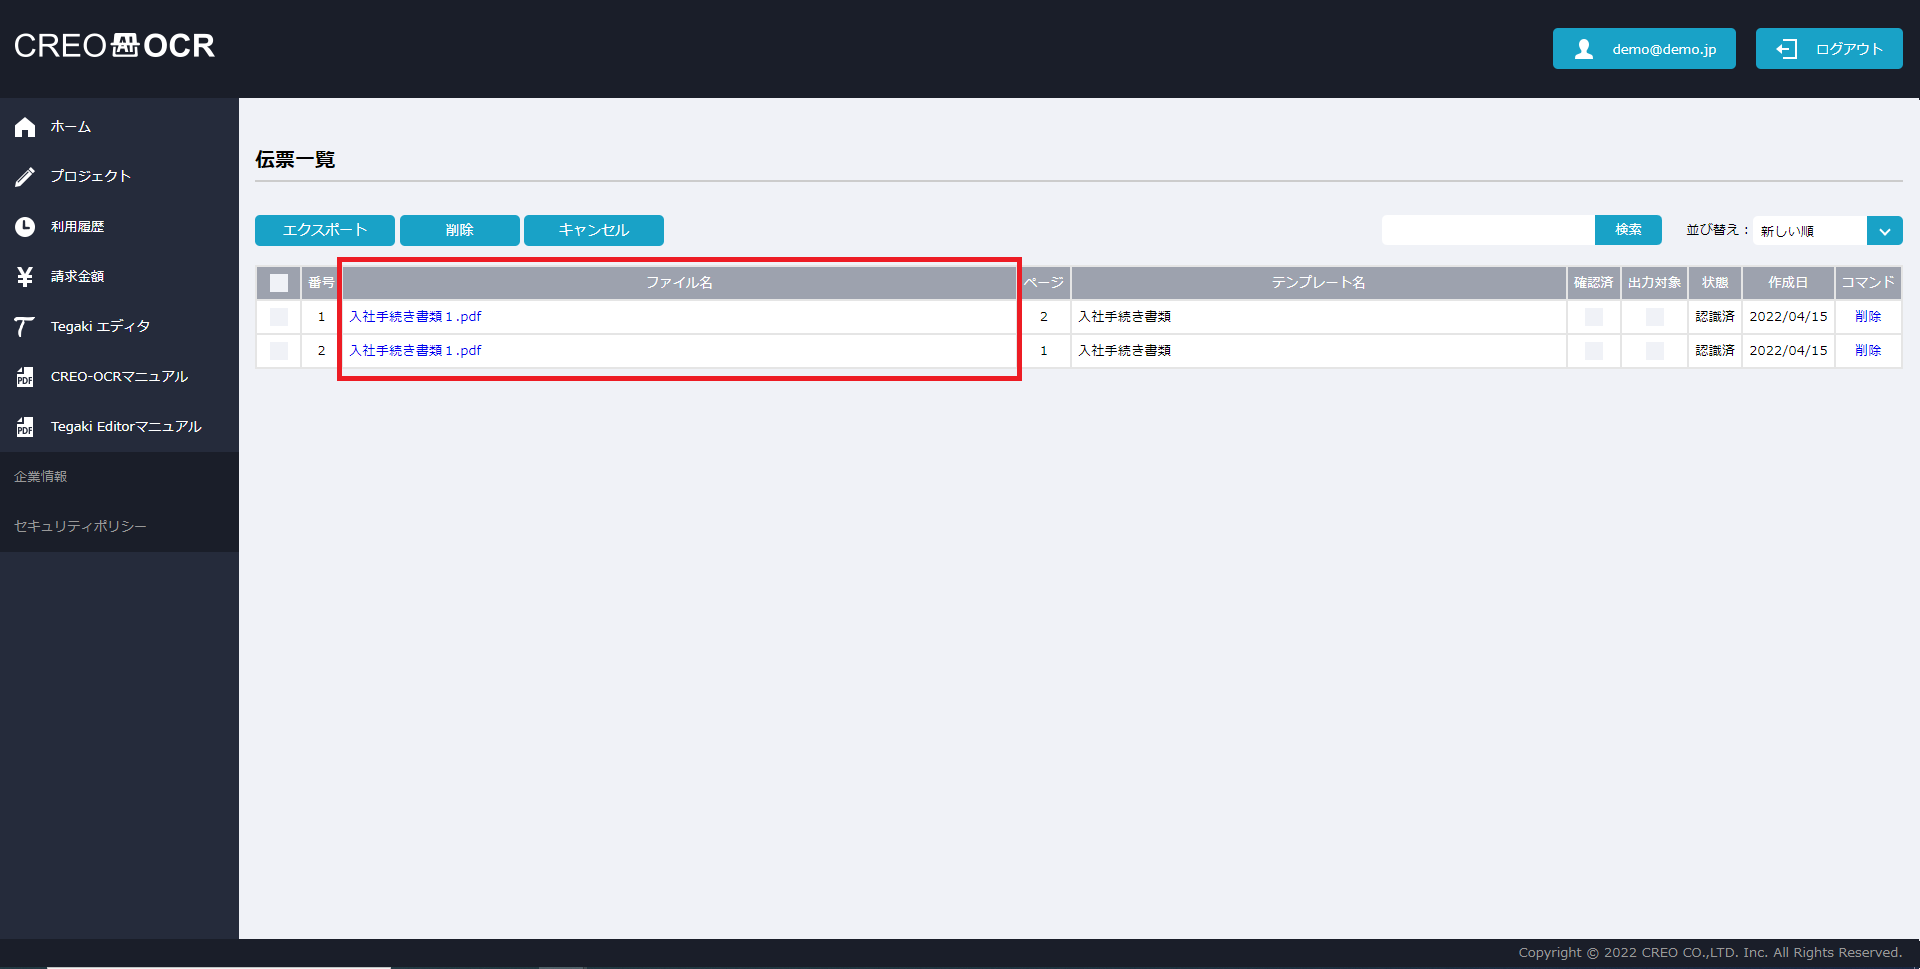Open Tegaki Editor T icon
The image size is (1920, 969).
25,327
